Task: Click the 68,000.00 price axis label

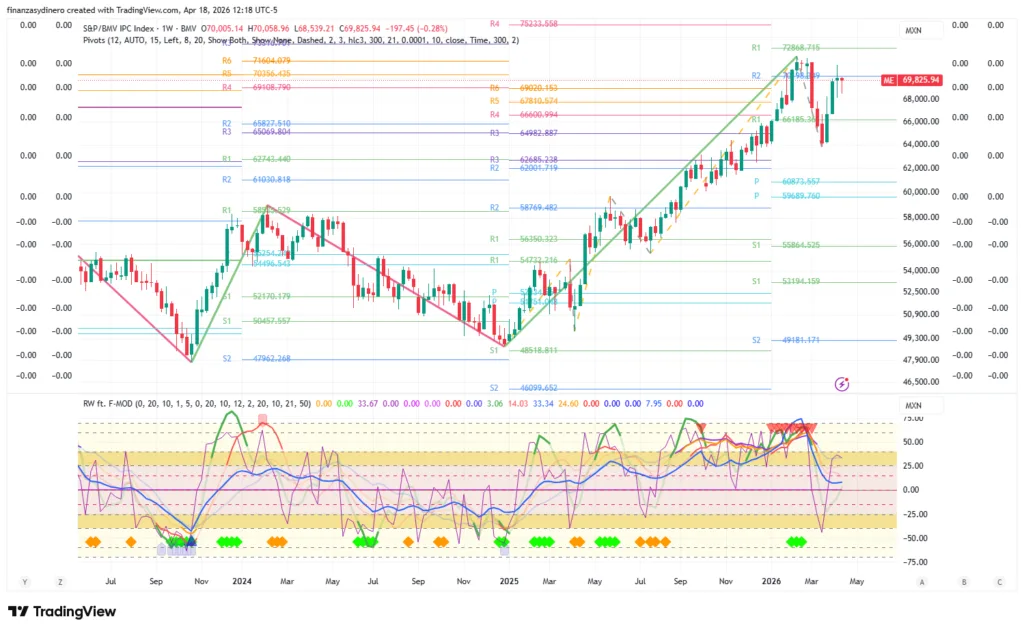Action: [922, 99]
